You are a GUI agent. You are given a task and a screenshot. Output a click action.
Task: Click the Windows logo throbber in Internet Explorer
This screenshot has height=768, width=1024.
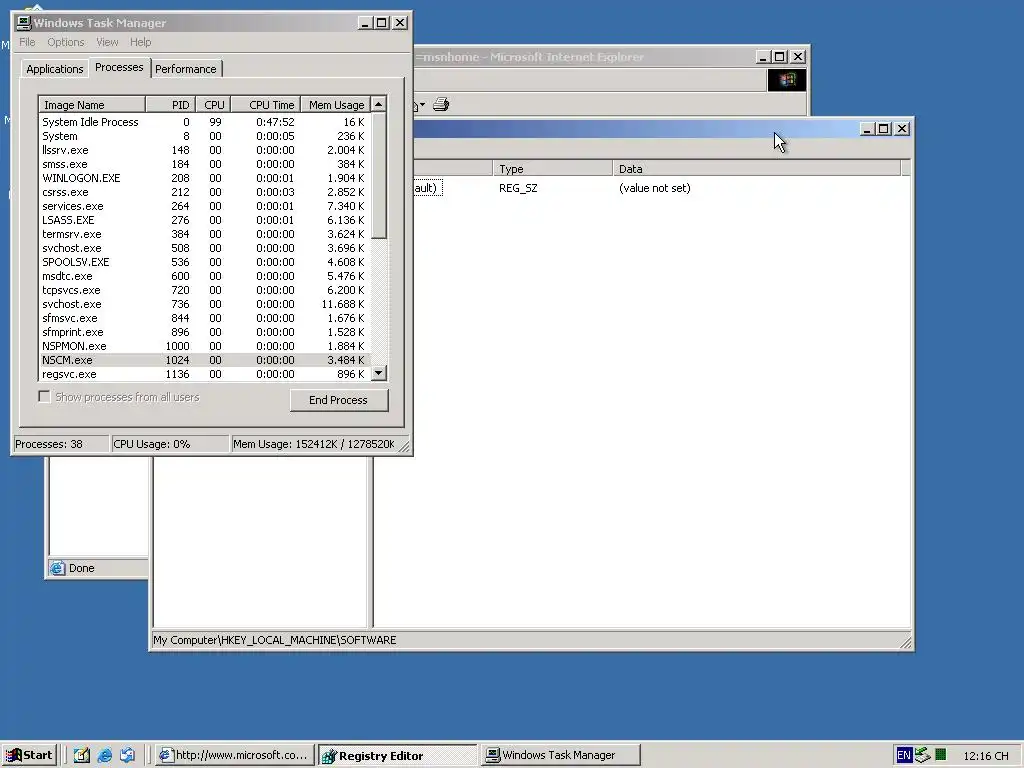786,80
